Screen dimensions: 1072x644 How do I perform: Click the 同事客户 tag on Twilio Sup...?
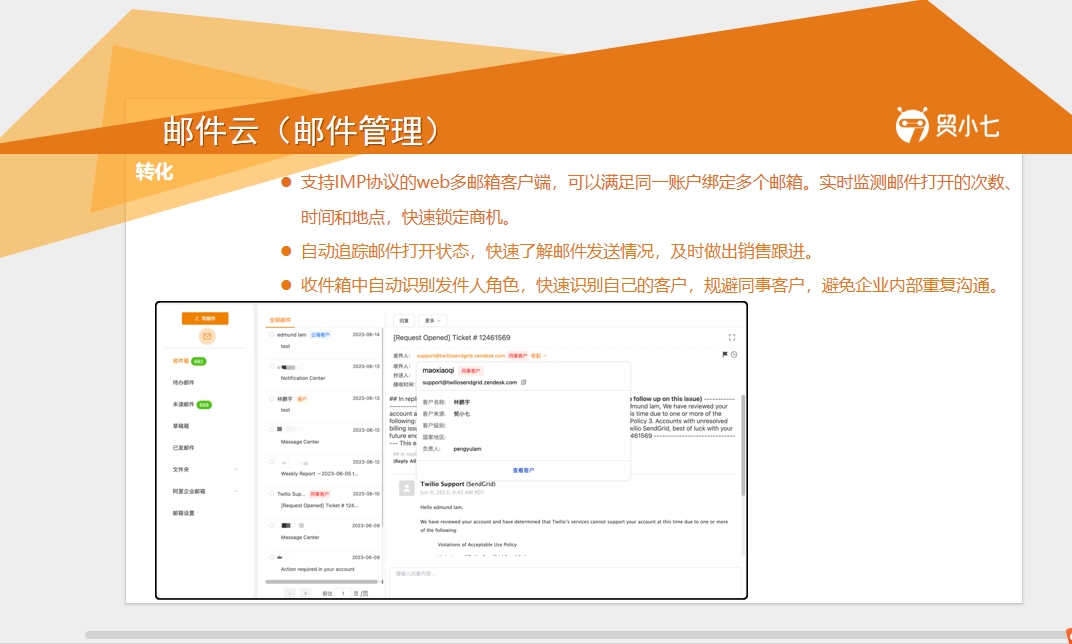[x=319, y=494]
